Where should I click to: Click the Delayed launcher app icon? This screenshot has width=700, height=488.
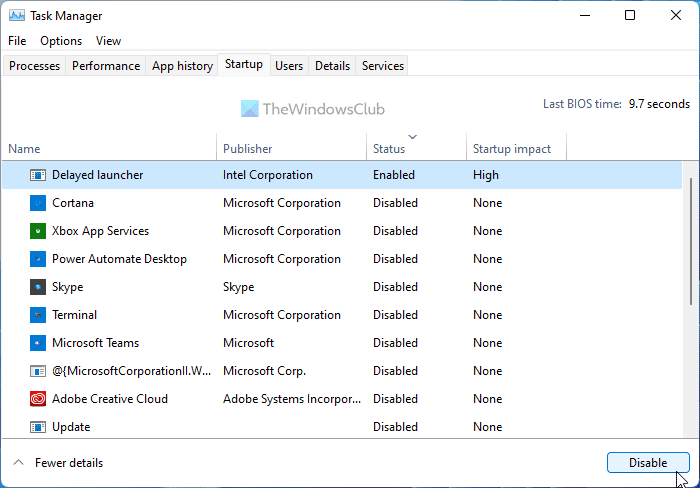click(38, 175)
